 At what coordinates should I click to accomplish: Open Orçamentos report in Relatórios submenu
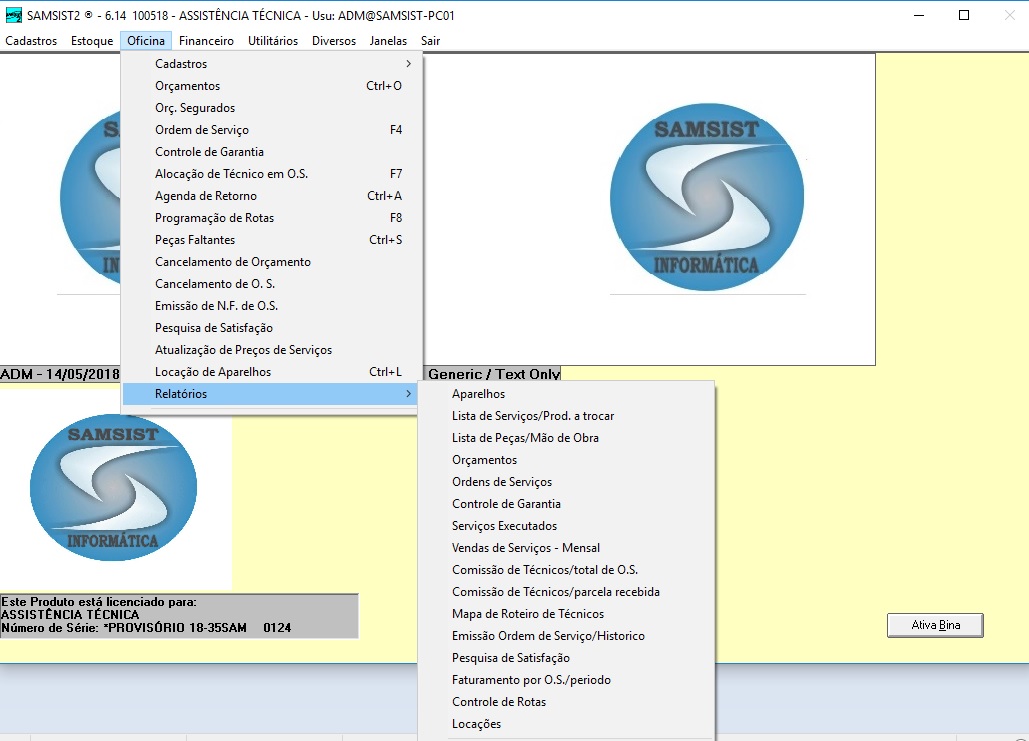[x=566, y=460]
